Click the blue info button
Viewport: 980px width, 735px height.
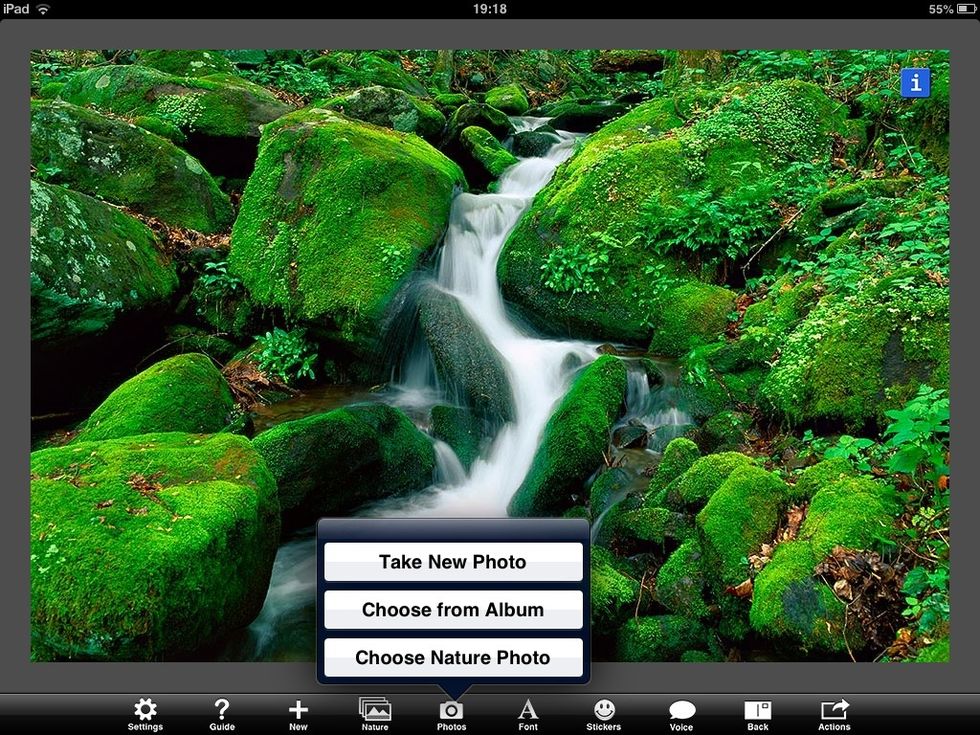click(x=915, y=83)
